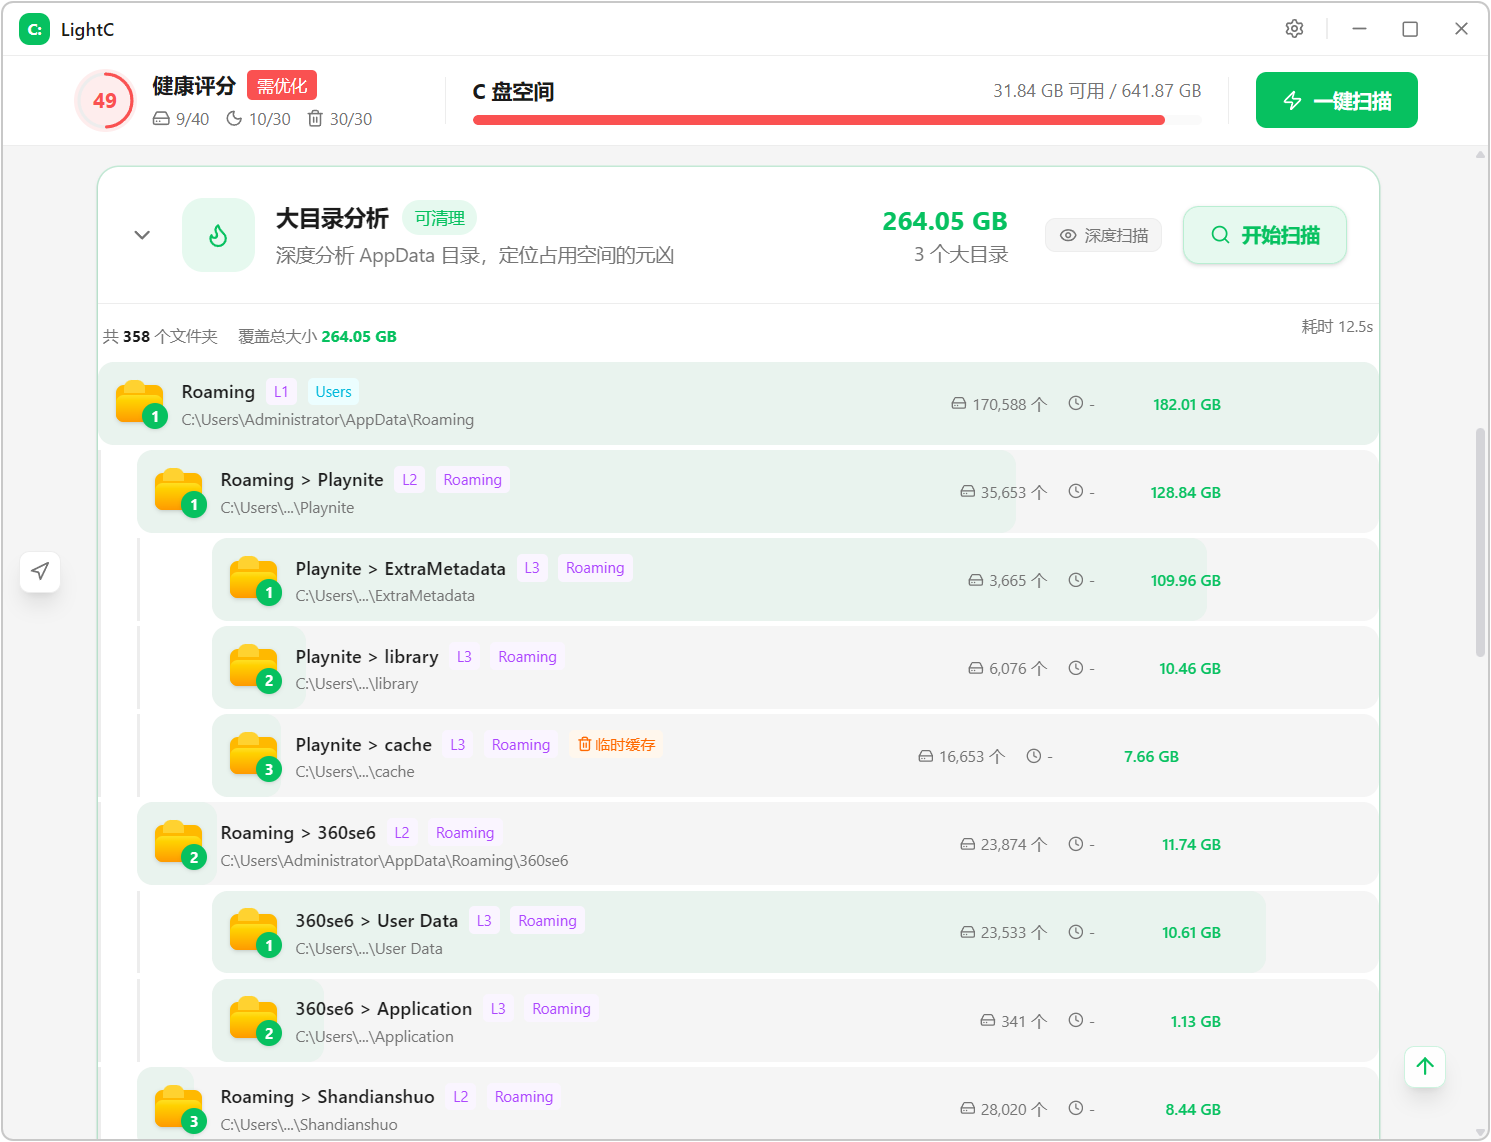Click the C 盘空间 usage progress bar
Image resolution: width=1491 pixels, height=1142 pixels.
(x=837, y=120)
